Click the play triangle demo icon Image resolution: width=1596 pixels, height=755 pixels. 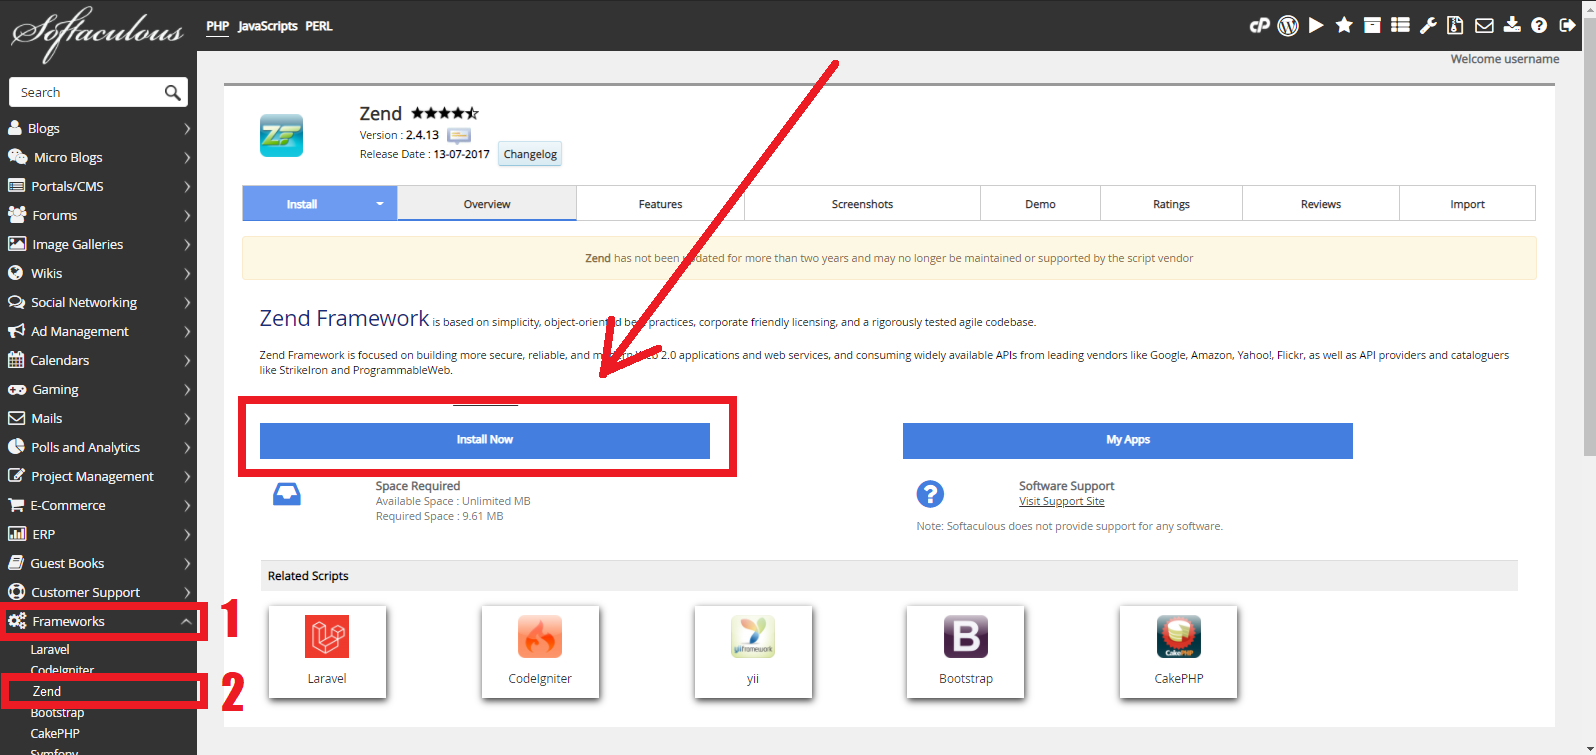tap(1316, 26)
